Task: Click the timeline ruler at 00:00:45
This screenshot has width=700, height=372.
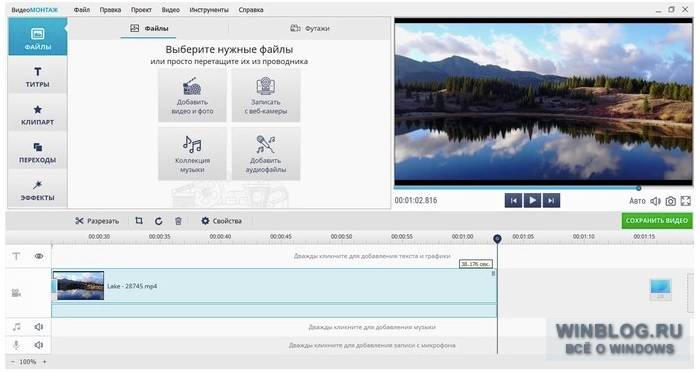Action: coord(281,237)
